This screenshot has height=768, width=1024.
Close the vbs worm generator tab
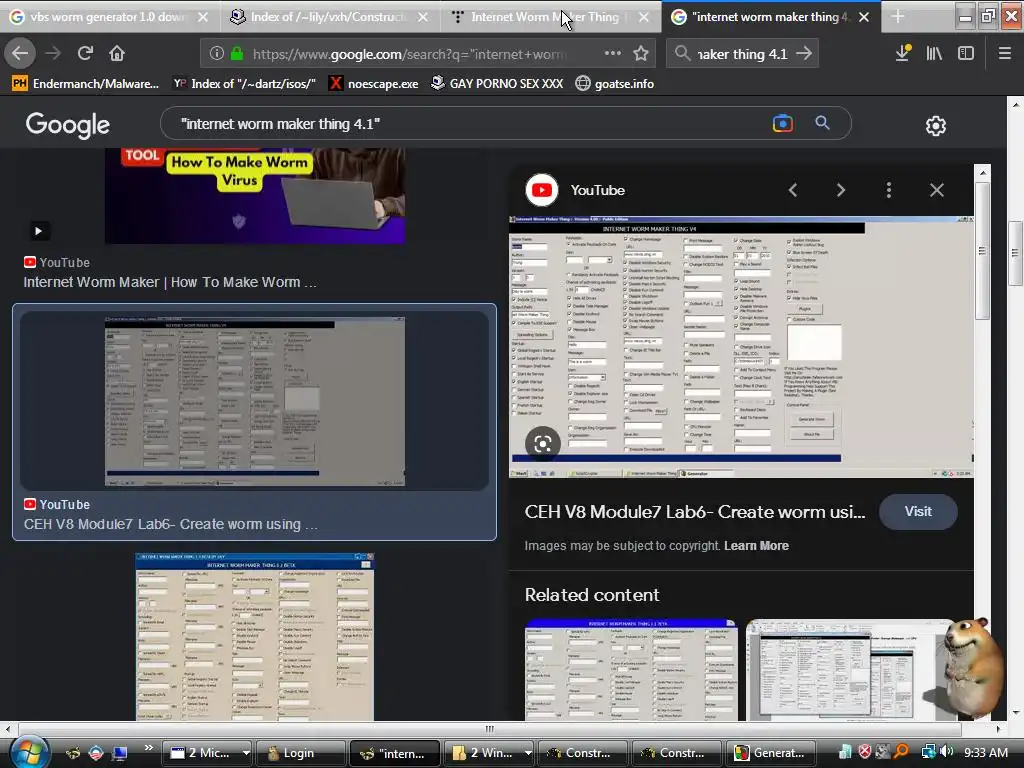202,17
